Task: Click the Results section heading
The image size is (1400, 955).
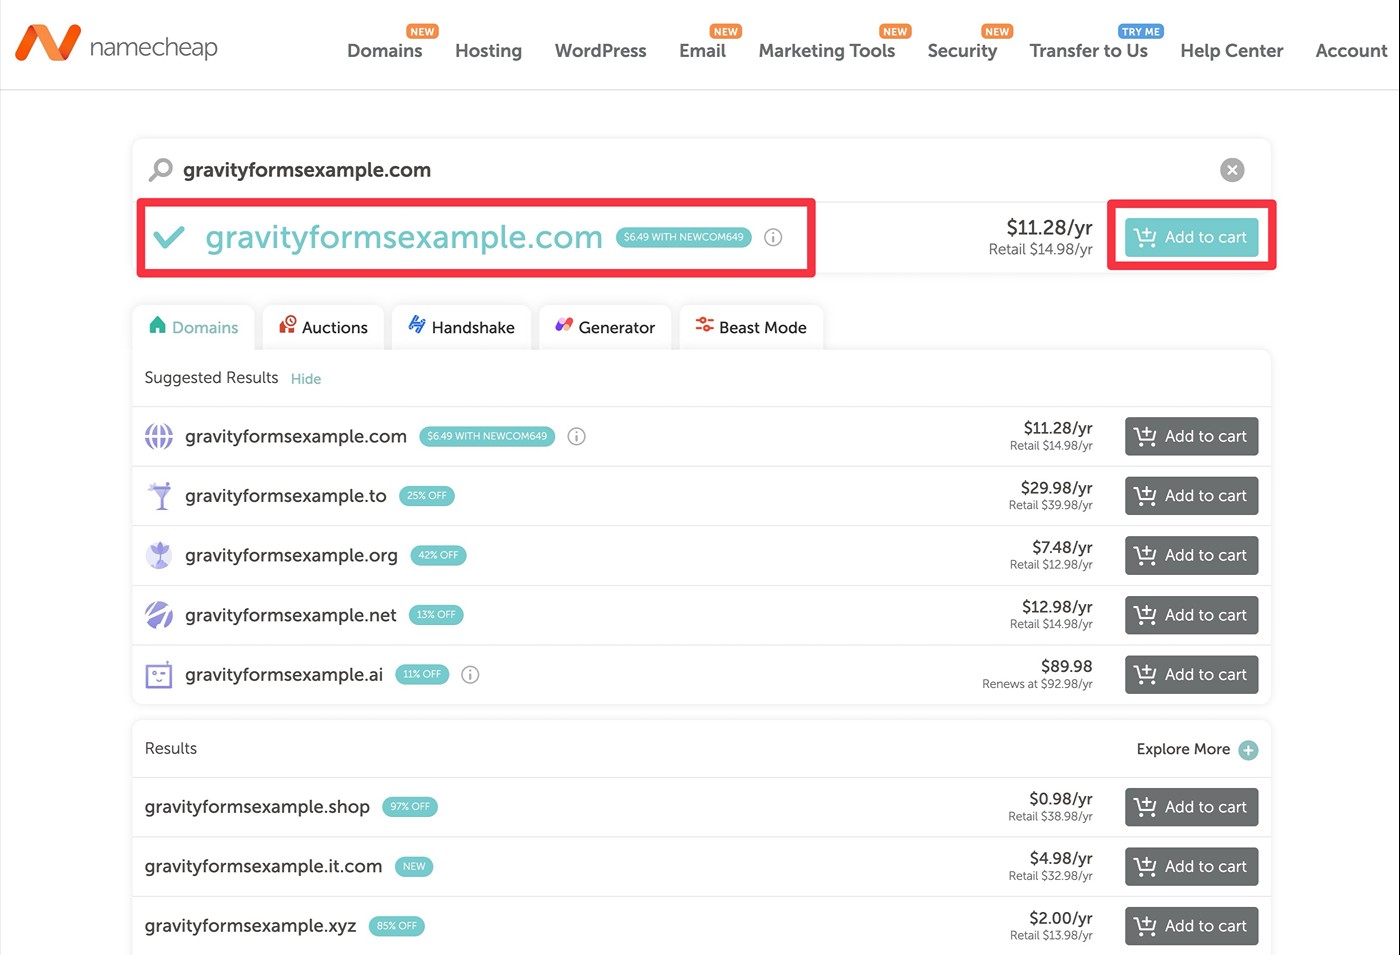Action: point(171,748)
